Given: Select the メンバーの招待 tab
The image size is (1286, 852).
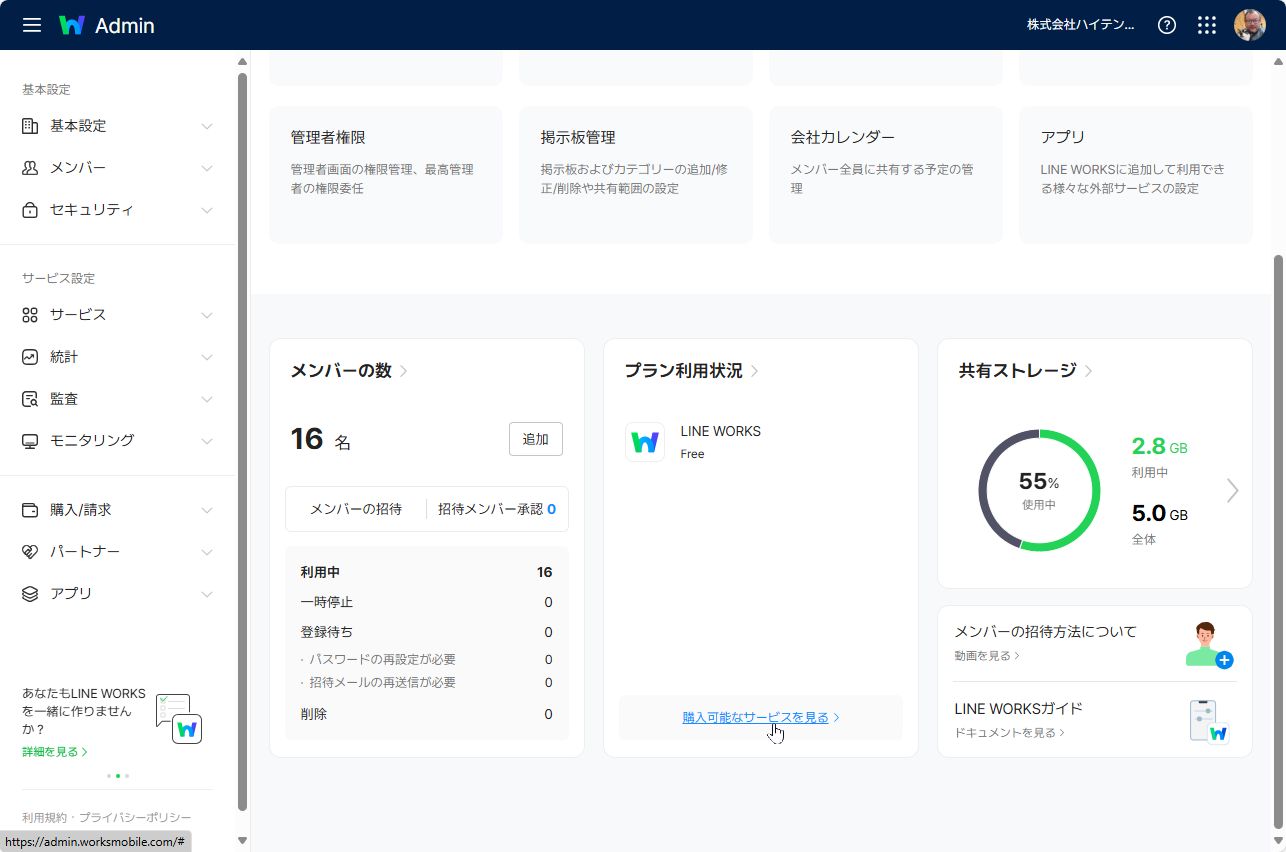Looking at the screenshot, I should tap(356, 509).
